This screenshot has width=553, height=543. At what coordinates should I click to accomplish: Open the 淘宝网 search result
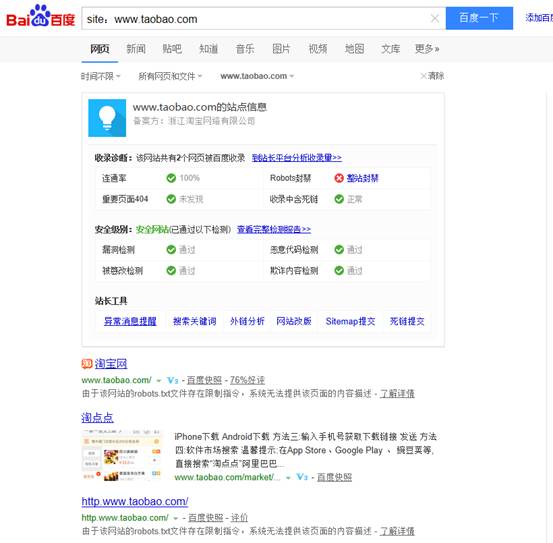[111, 364]
